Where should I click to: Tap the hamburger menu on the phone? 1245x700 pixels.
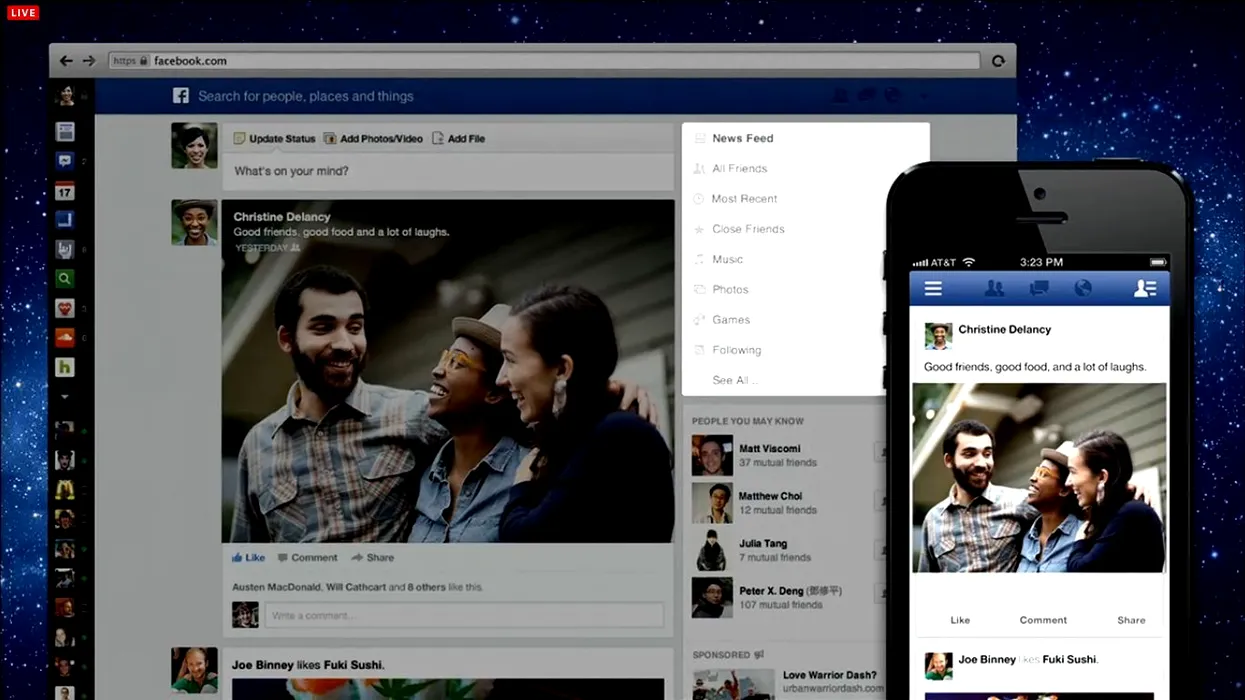pos(933,289)
